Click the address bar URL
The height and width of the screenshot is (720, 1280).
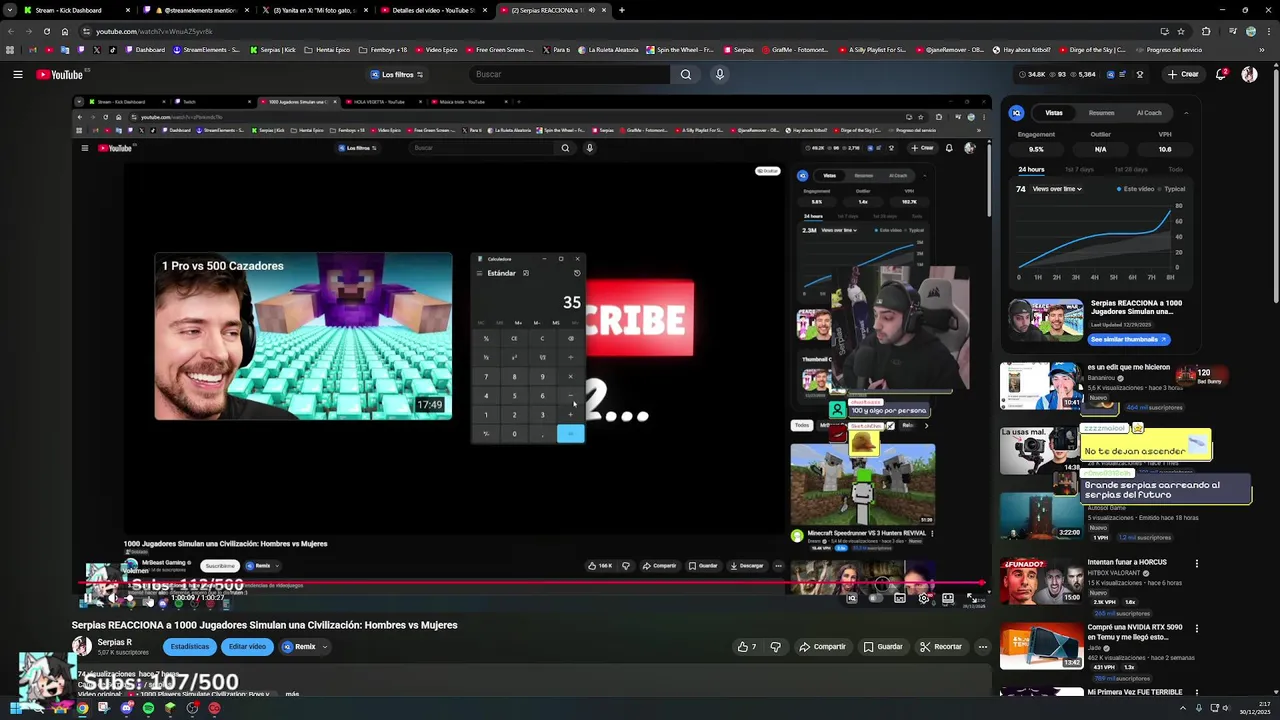(x=154, y=31)
